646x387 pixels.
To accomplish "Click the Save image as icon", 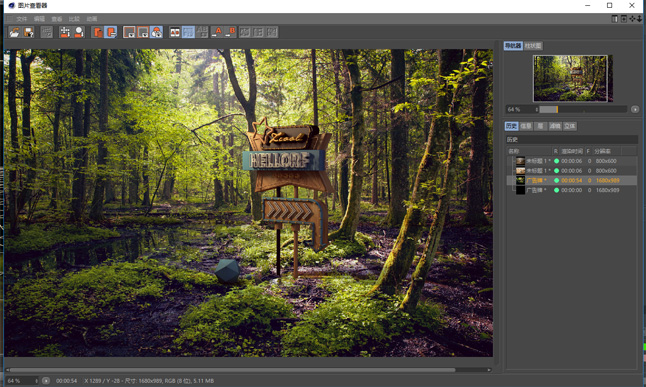I will coord(28,32).
